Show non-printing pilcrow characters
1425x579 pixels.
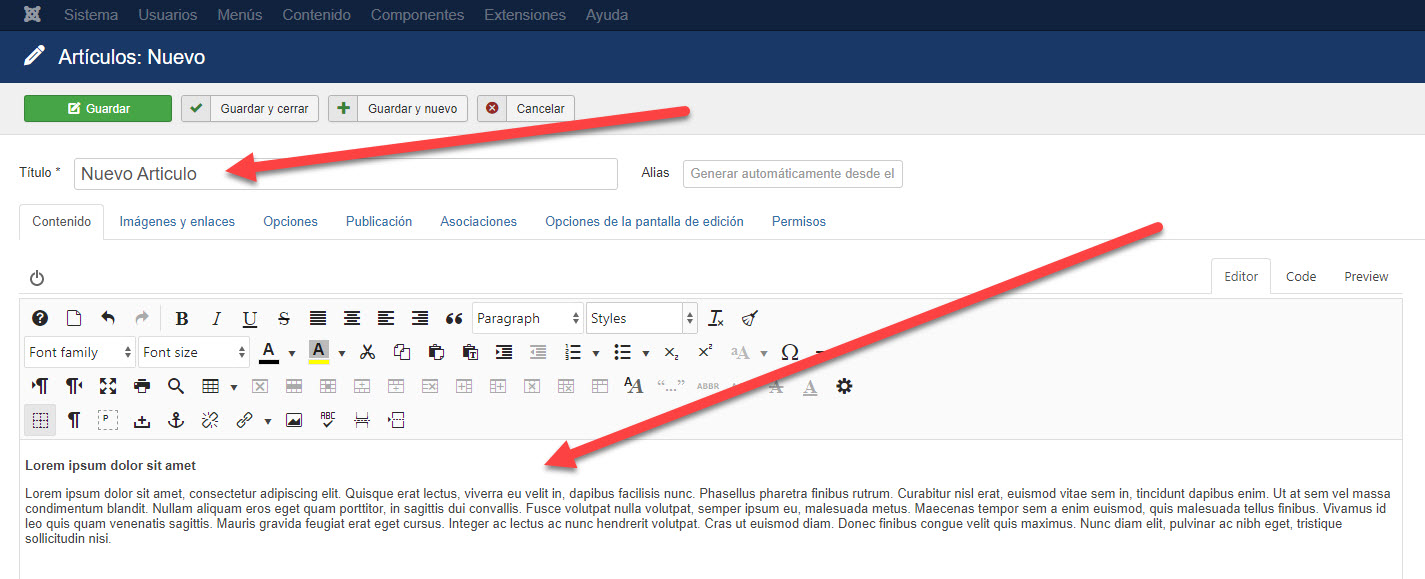[x=74, y=420]
